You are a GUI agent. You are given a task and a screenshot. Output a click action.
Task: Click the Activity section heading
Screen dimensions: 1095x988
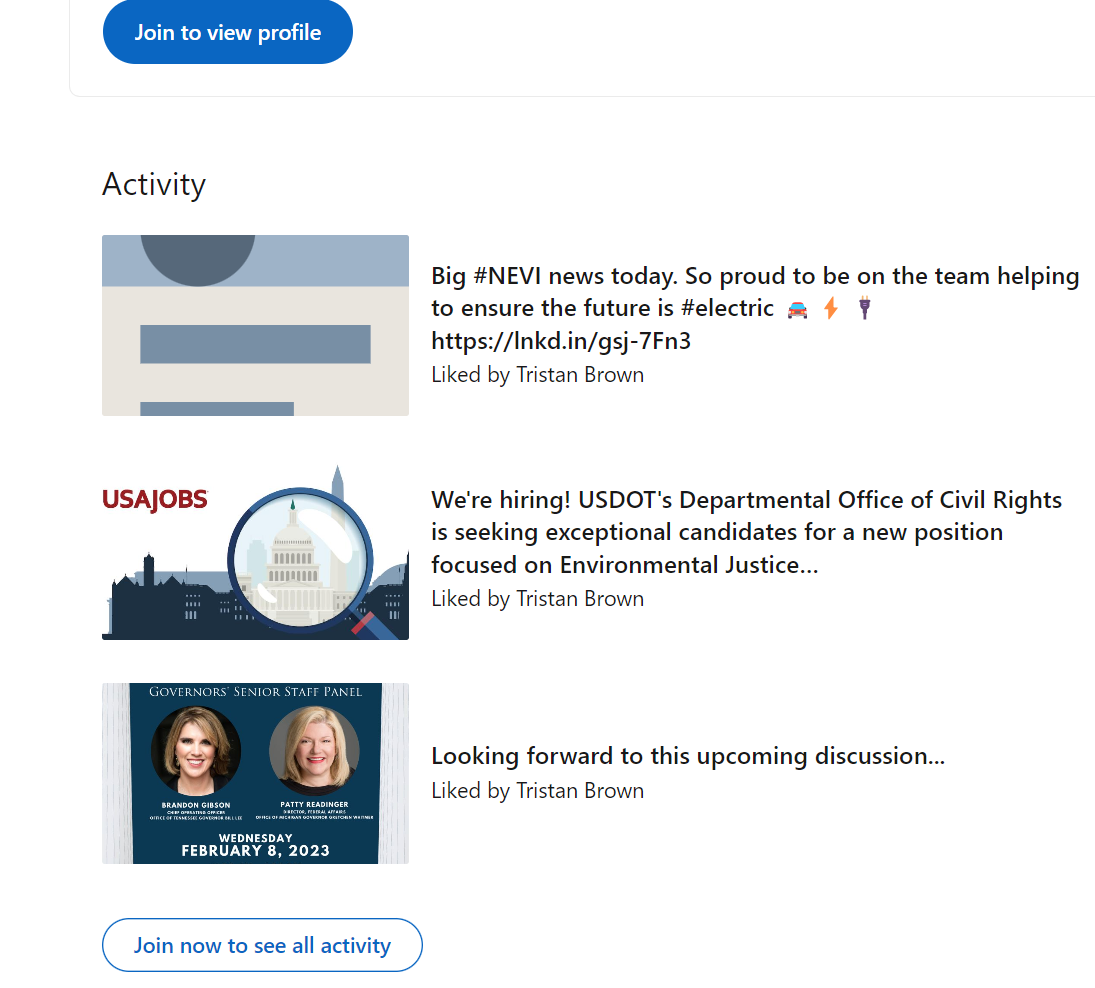[154, 184]
